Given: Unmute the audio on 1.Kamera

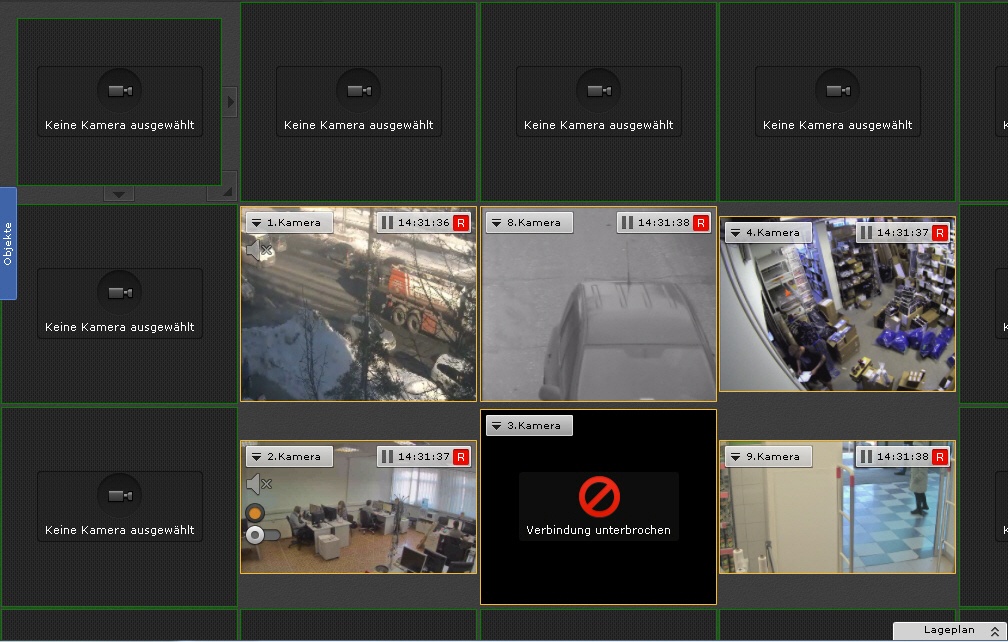Looking at the screenshot, I should [x=259, y=249].
